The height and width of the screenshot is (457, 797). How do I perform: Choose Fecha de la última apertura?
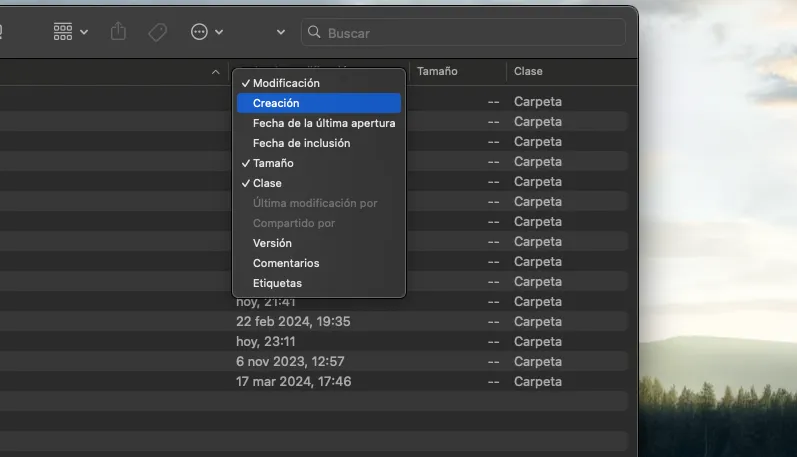pos(323,123)
